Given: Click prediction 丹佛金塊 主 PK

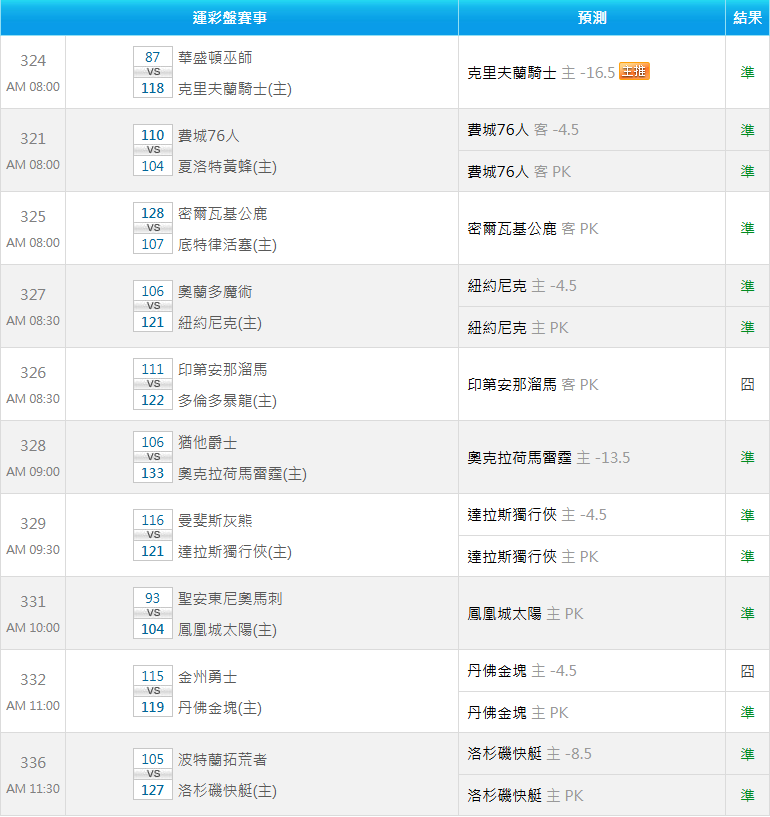Looking at the screenshot, I should pyautogui.click(x=518, y=713).
